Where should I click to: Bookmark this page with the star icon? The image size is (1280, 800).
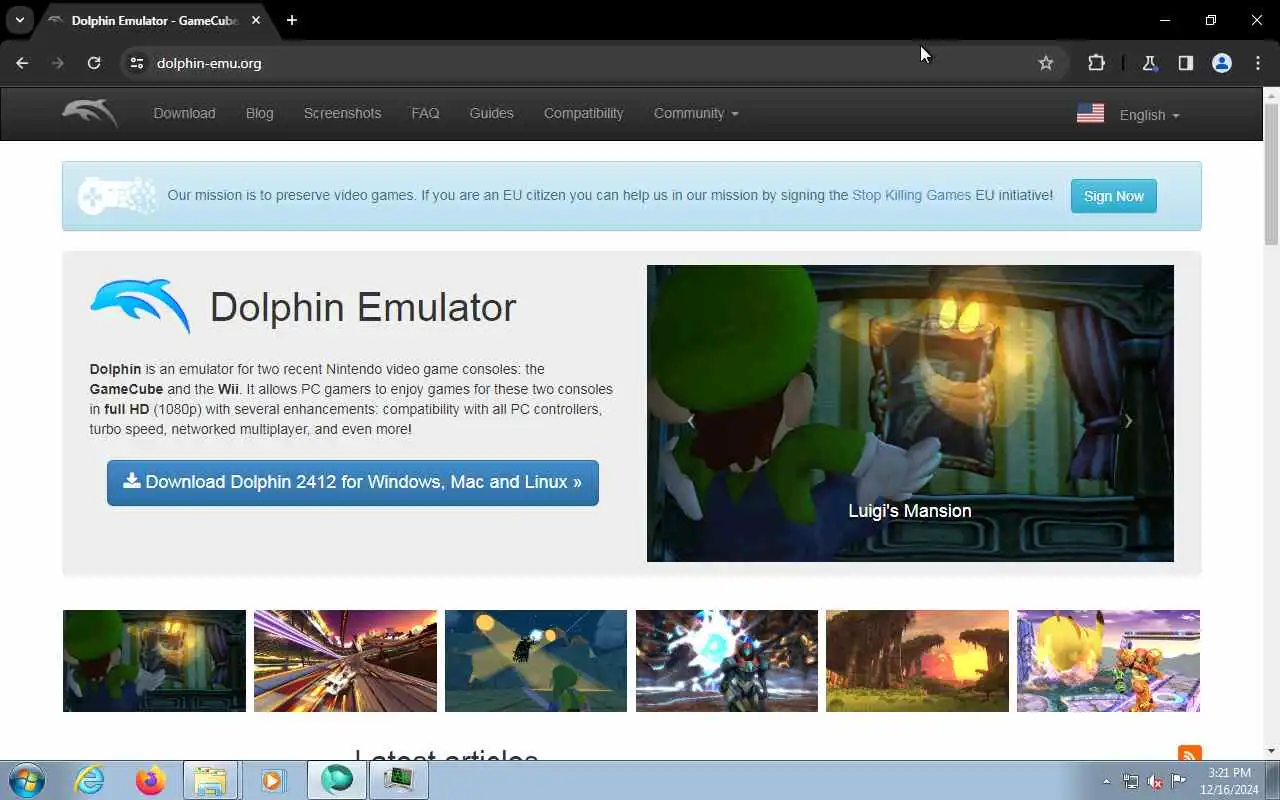tap(1046, 63)
